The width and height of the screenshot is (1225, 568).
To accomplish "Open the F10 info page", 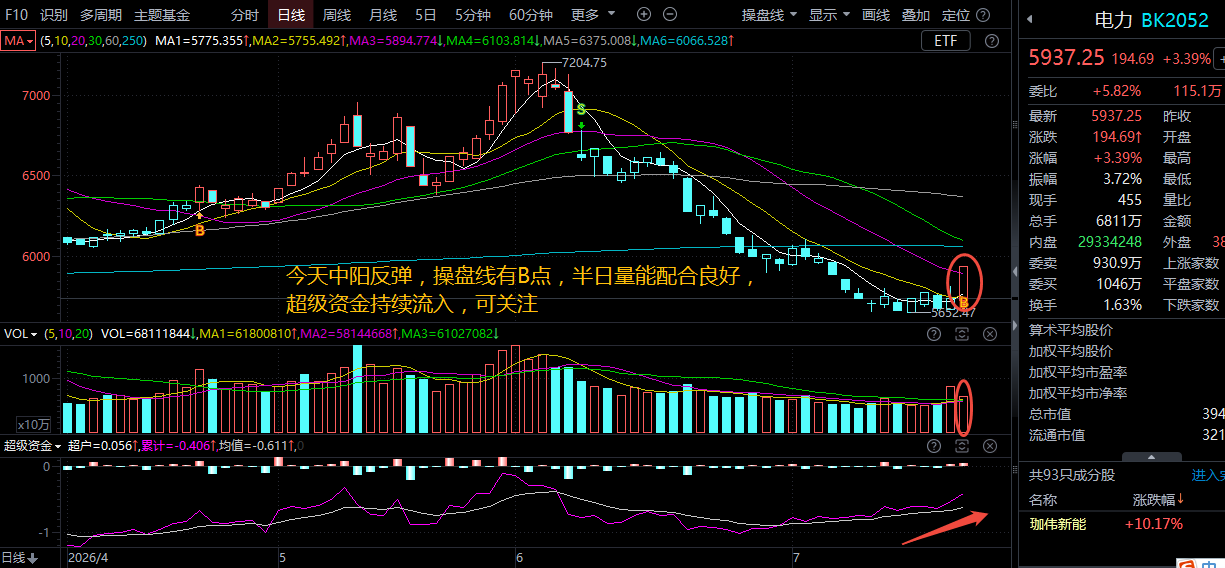I will point(16,15).
